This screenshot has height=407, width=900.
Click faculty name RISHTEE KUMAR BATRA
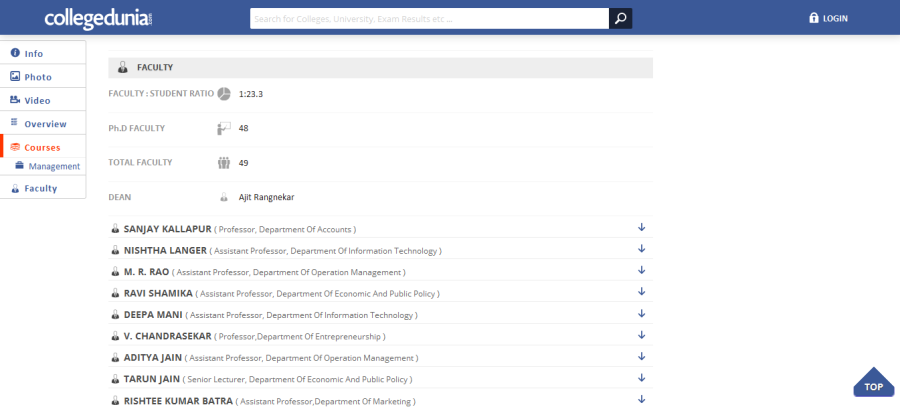179,401
